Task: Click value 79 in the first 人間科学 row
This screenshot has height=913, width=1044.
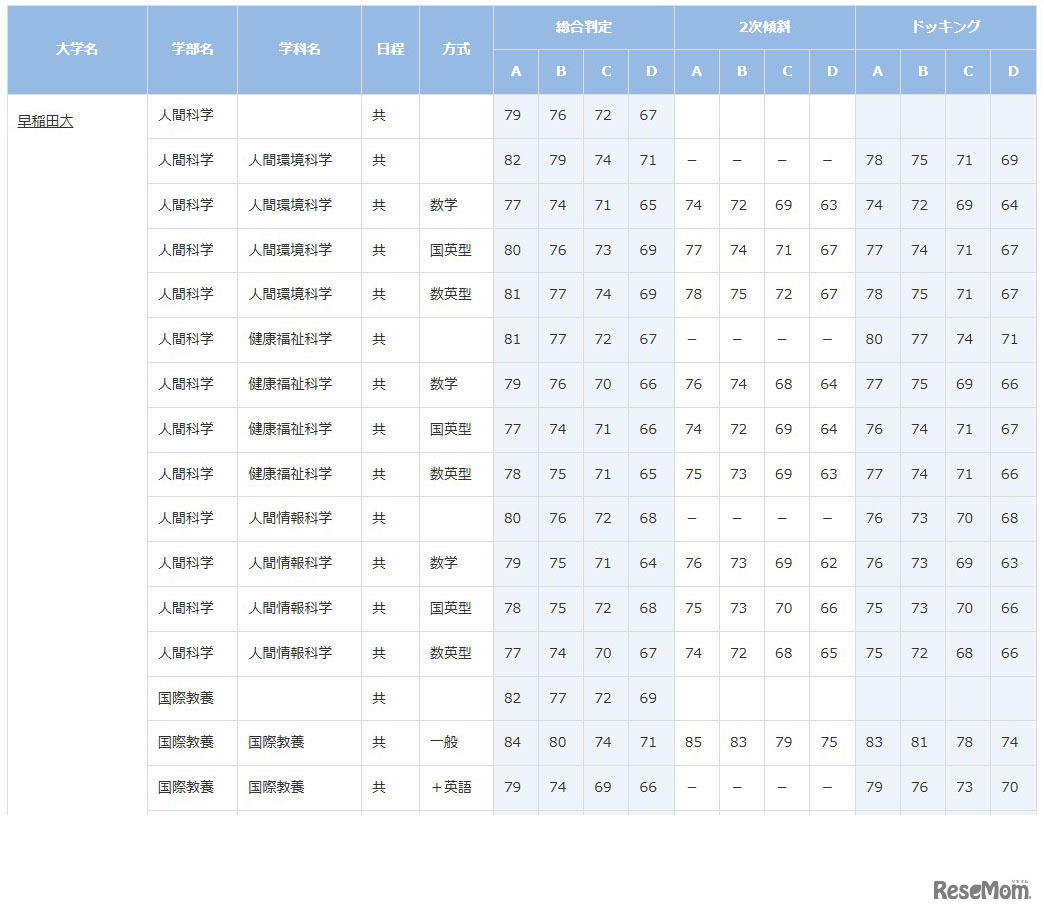Action: pyautogui.click(x=513, y=115)
